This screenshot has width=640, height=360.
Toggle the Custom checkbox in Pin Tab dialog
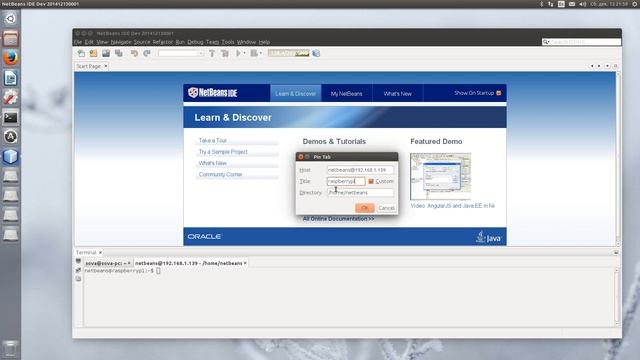tap(371, 181)
